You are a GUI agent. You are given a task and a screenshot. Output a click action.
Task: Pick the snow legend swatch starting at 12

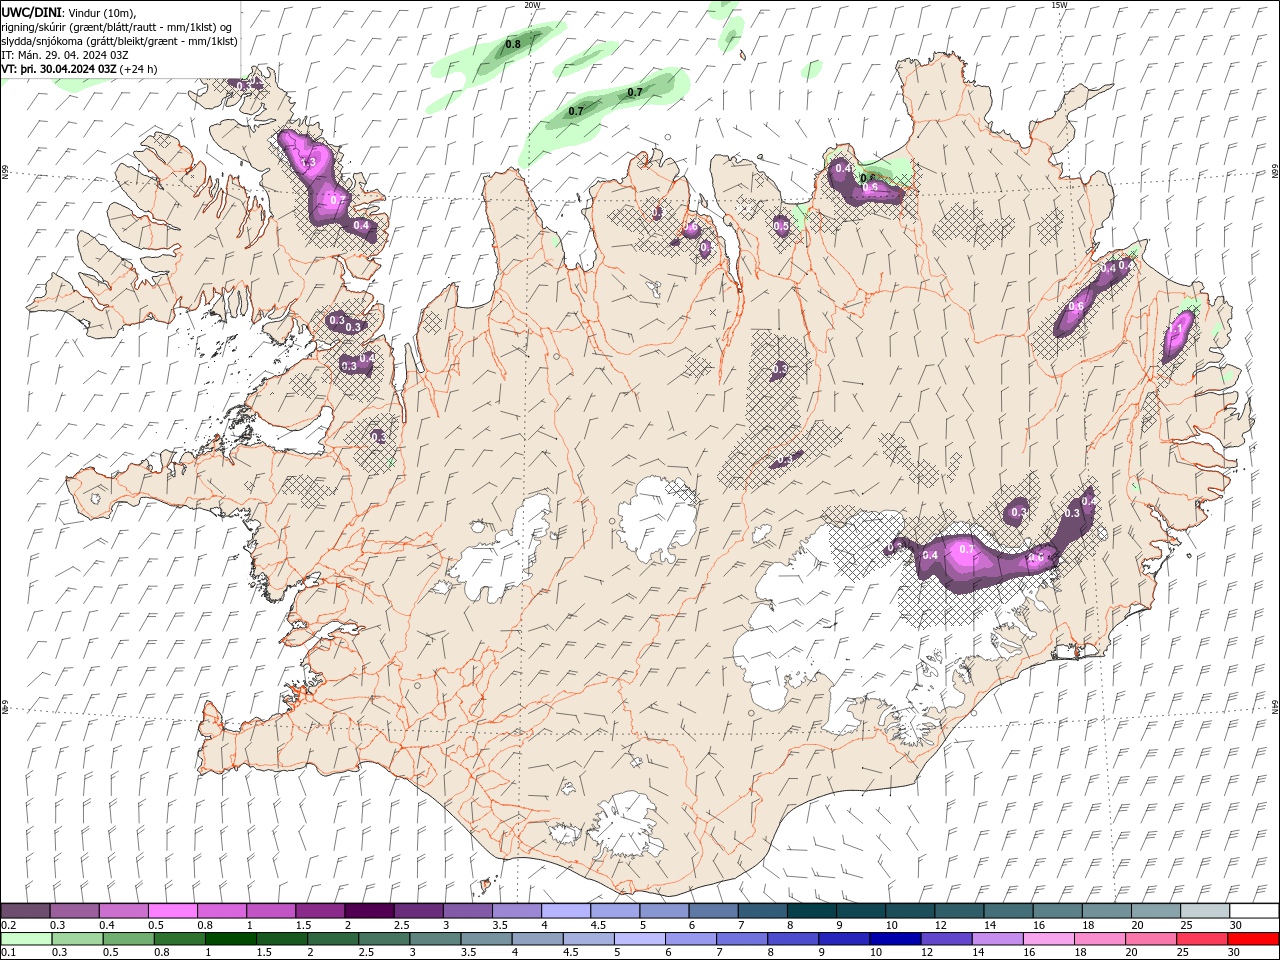point(958,911)
